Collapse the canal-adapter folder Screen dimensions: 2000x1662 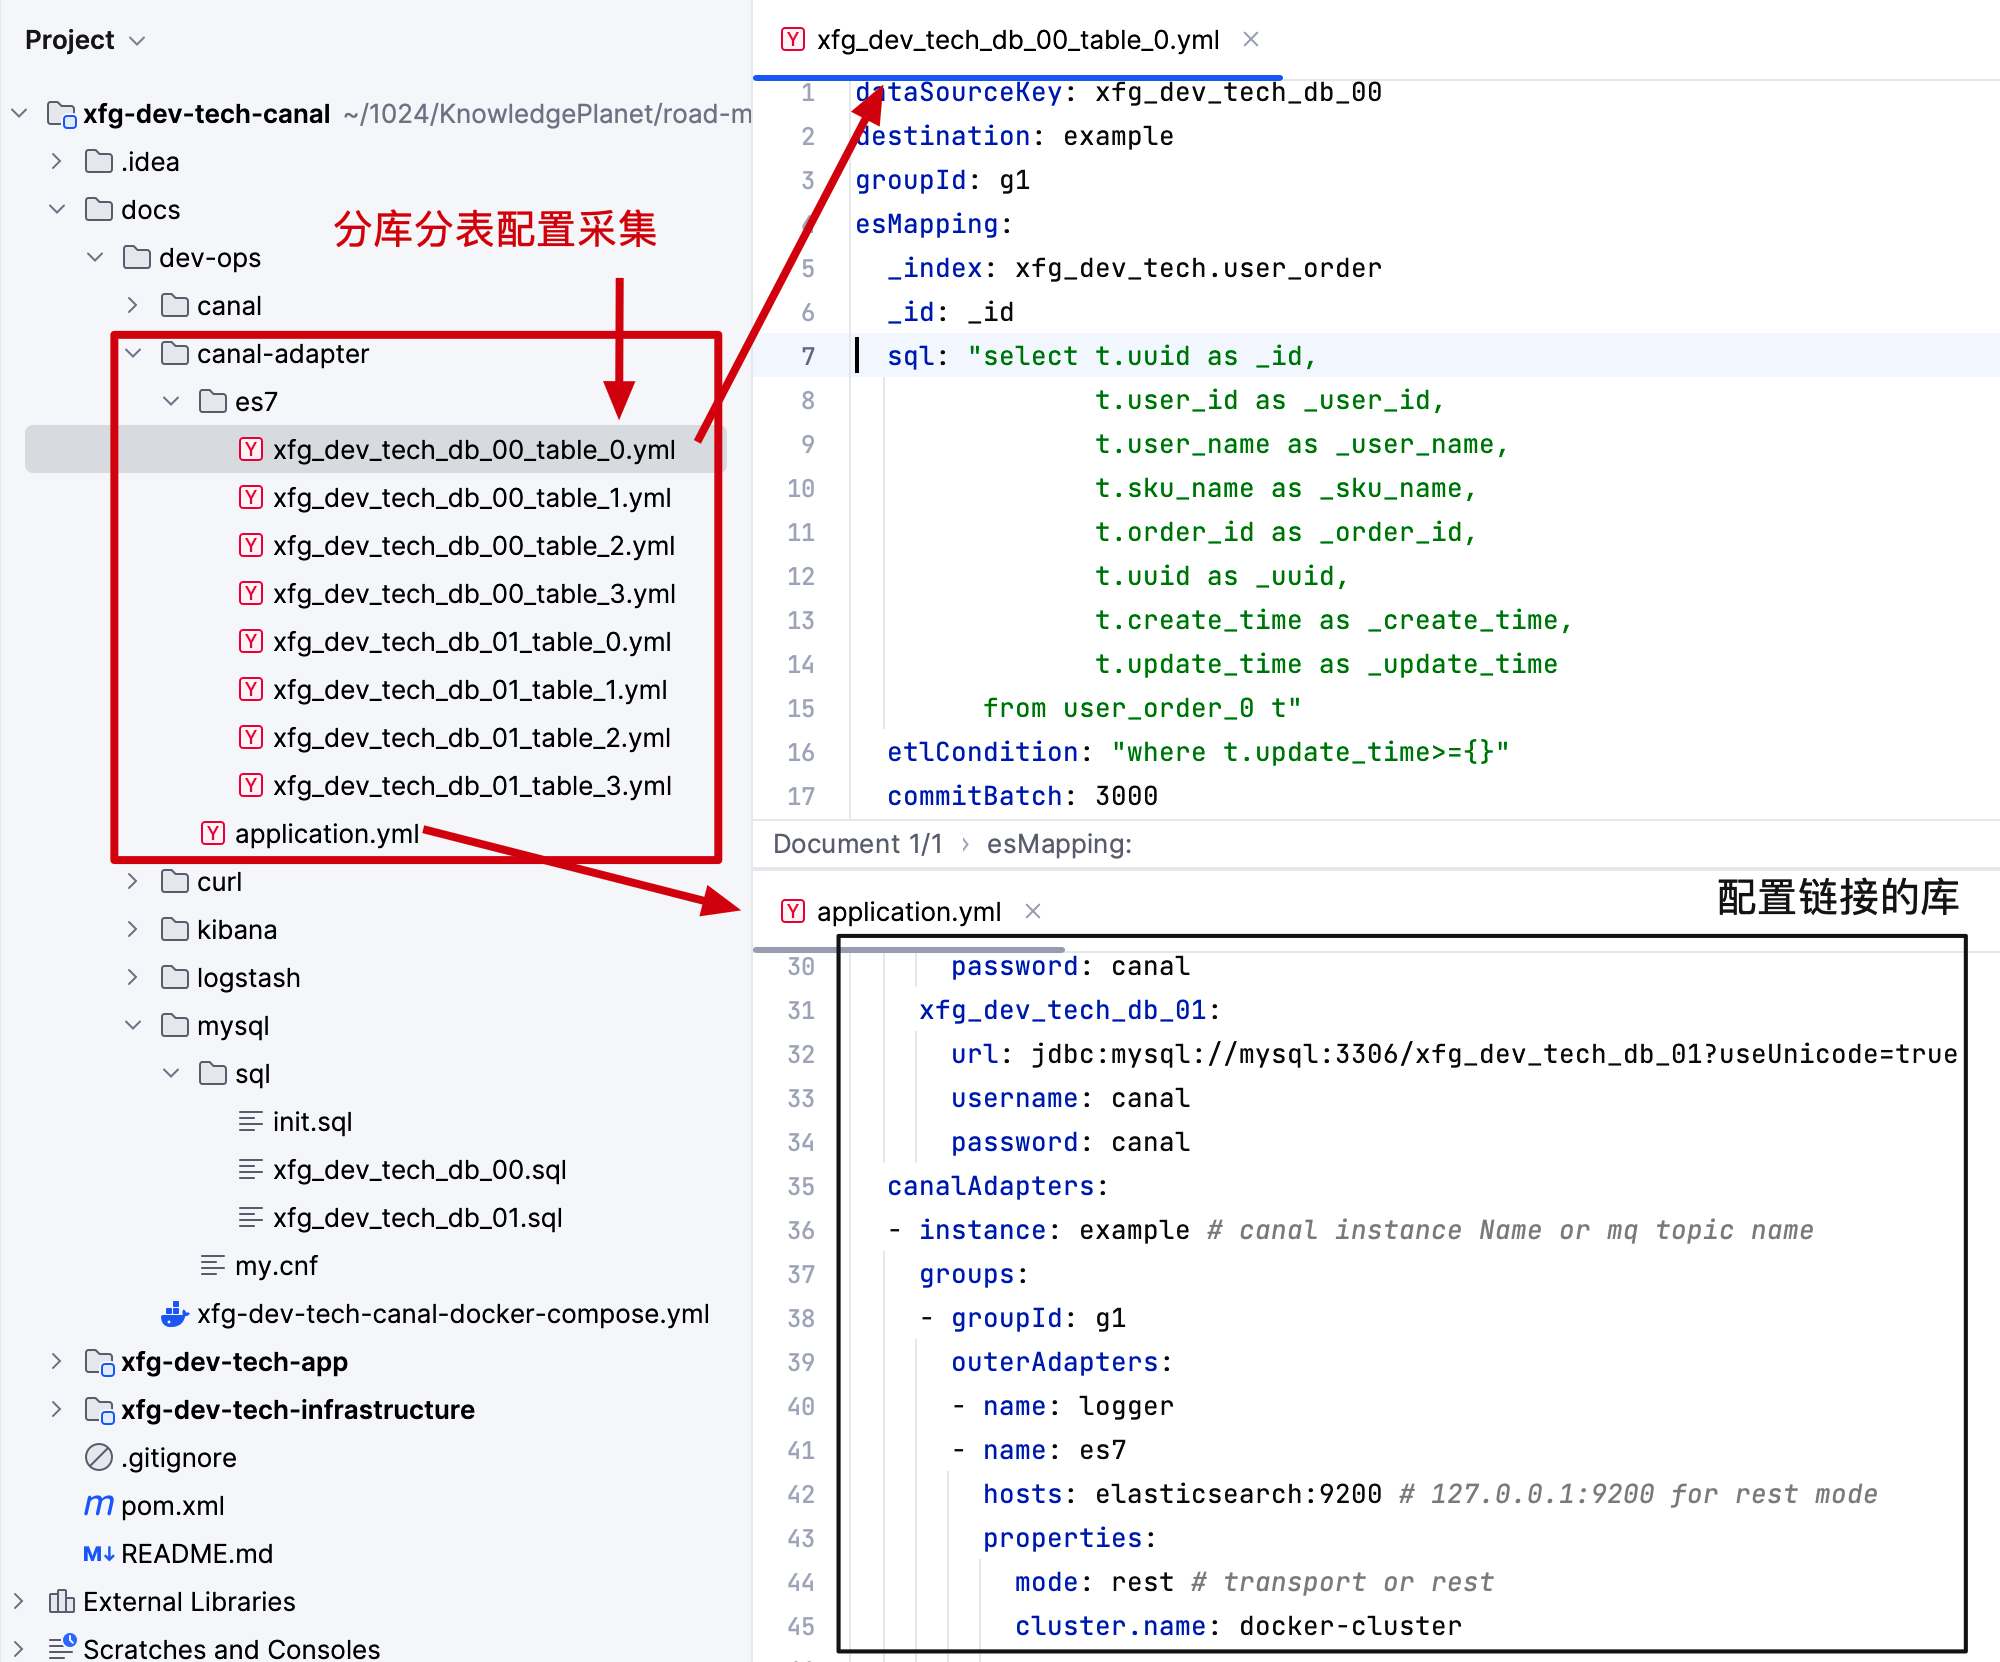pos(133,354)
